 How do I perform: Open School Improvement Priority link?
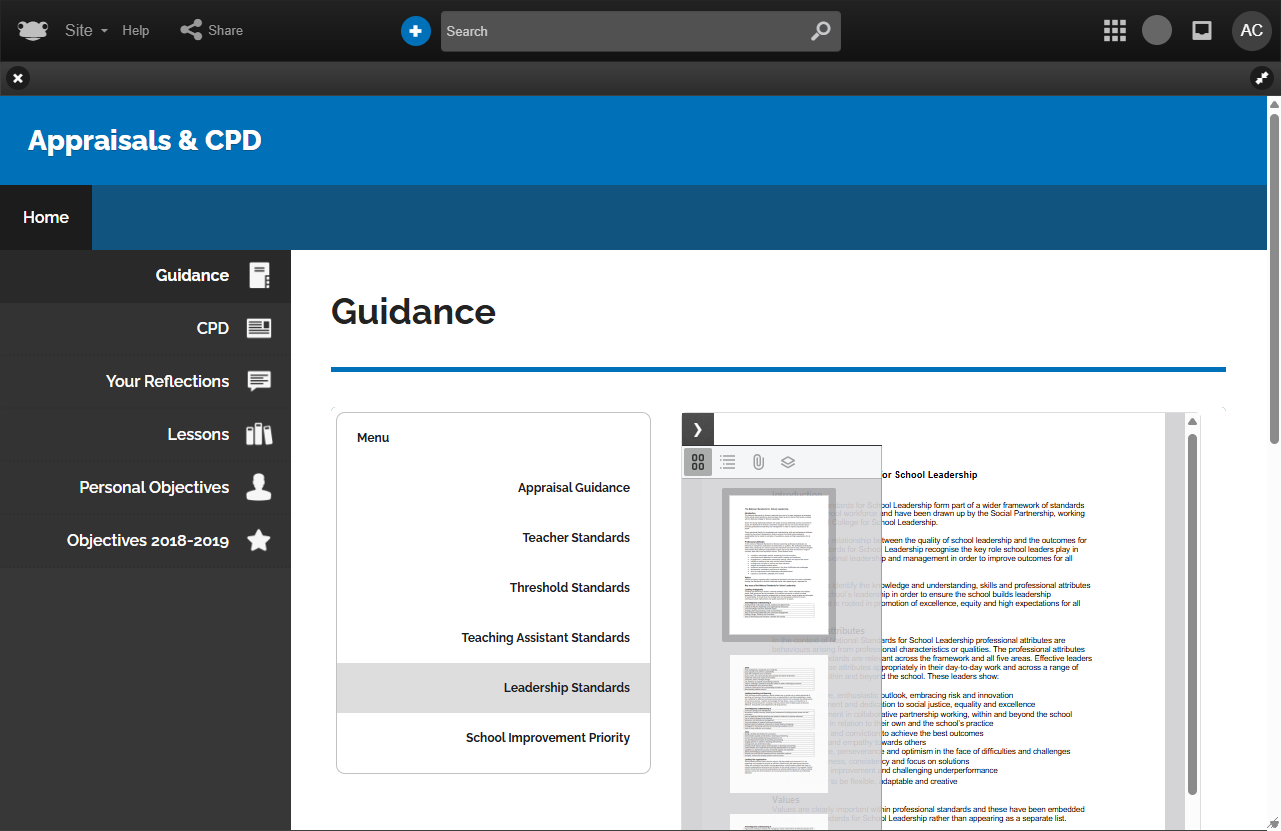(547, 738)
